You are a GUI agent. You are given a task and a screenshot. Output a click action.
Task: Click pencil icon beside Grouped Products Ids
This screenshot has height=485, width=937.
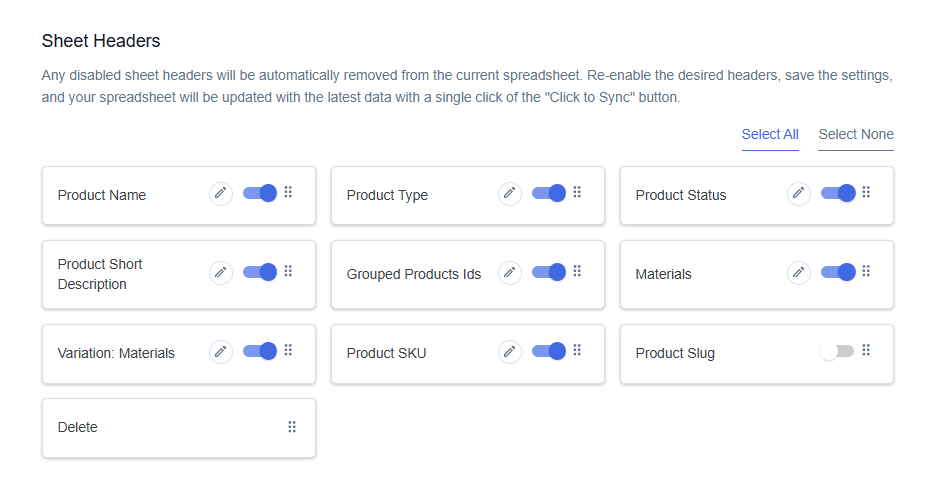point(510,273)
